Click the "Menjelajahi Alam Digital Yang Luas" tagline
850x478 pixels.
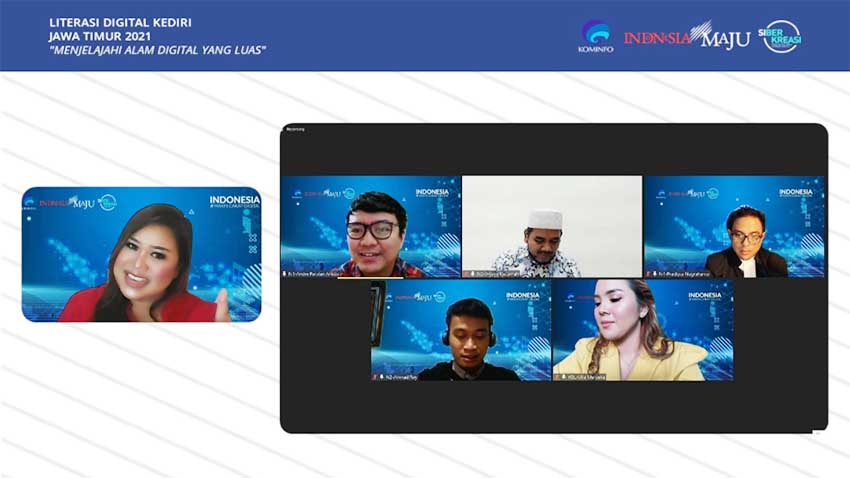click(157, 50)
